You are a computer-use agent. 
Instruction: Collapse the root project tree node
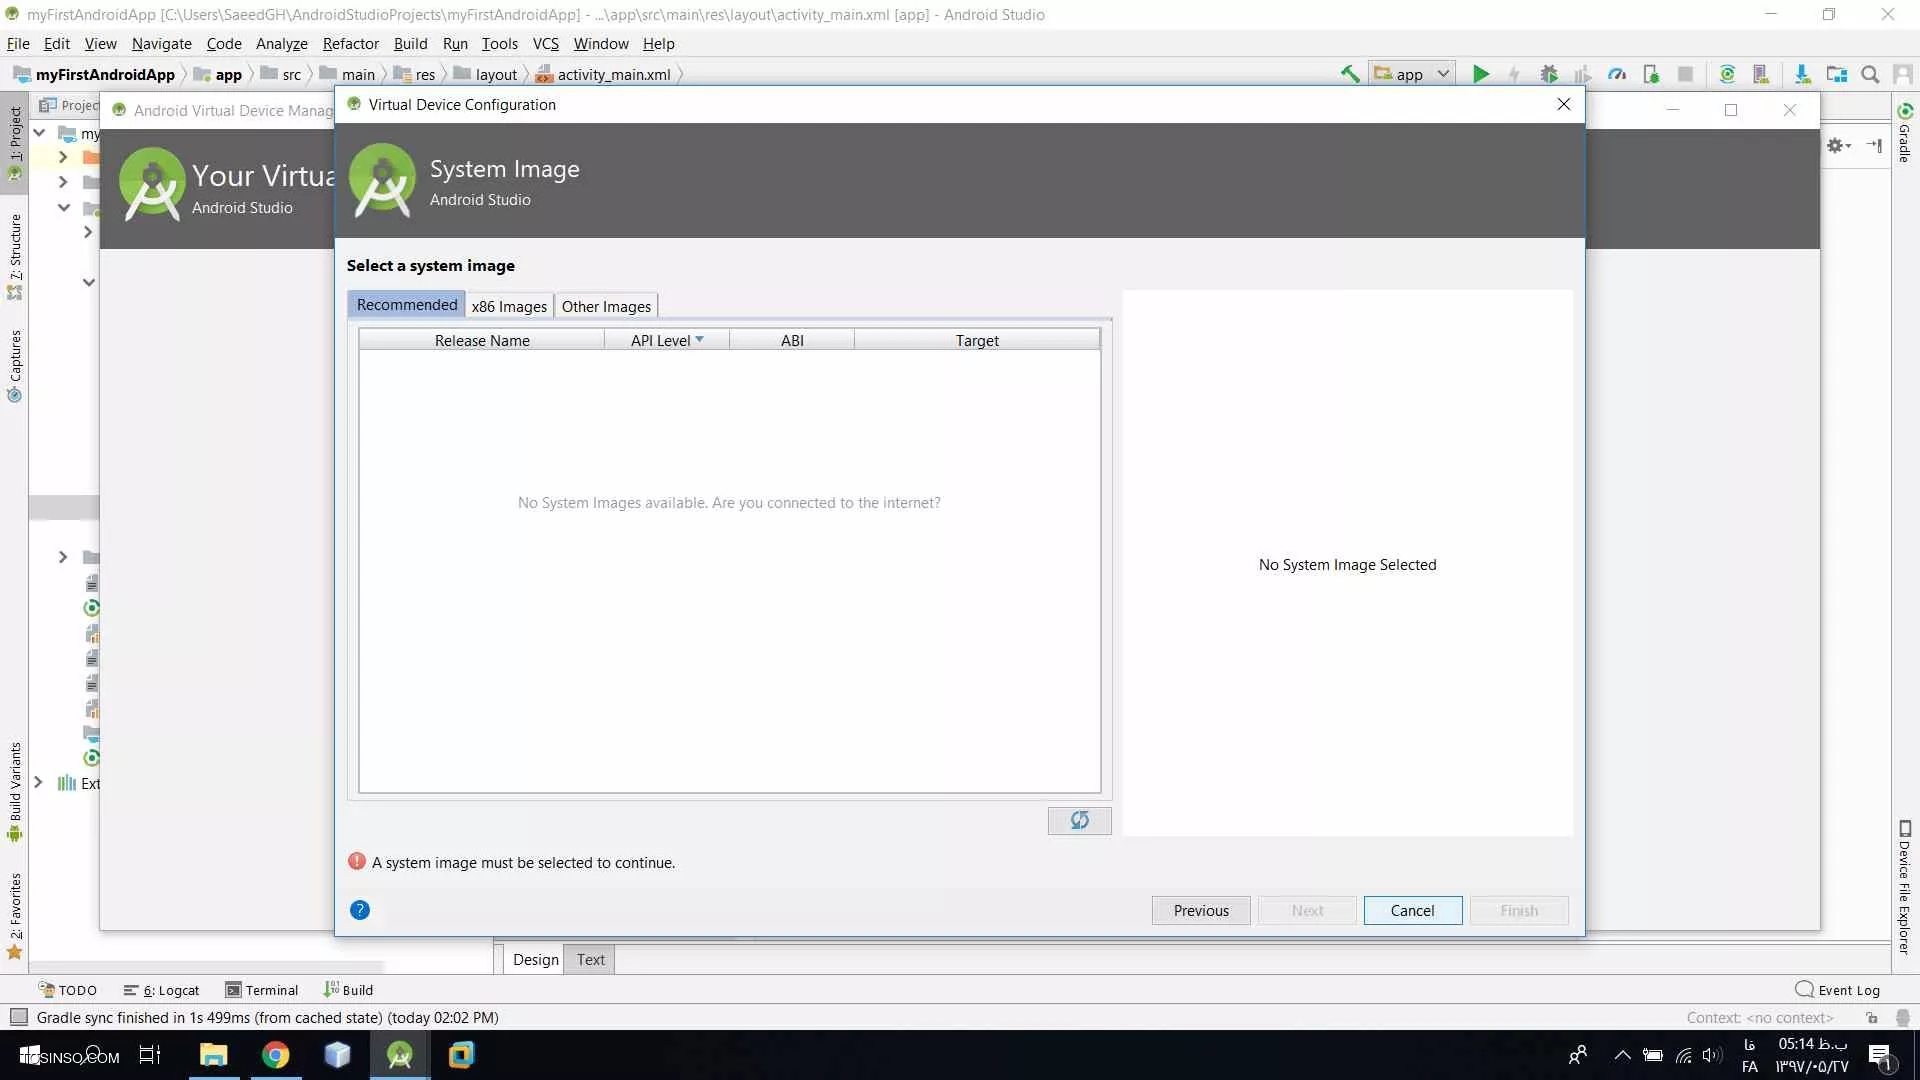click(39, 132)
